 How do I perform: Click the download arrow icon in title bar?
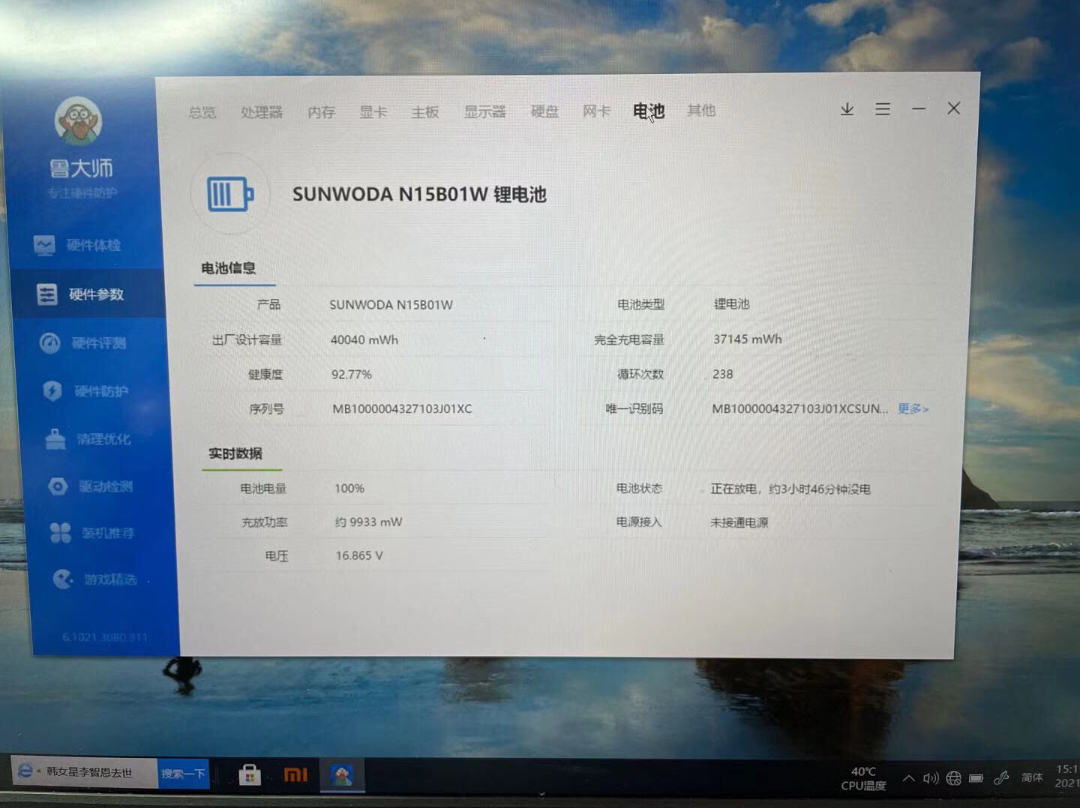click(847, 109)
